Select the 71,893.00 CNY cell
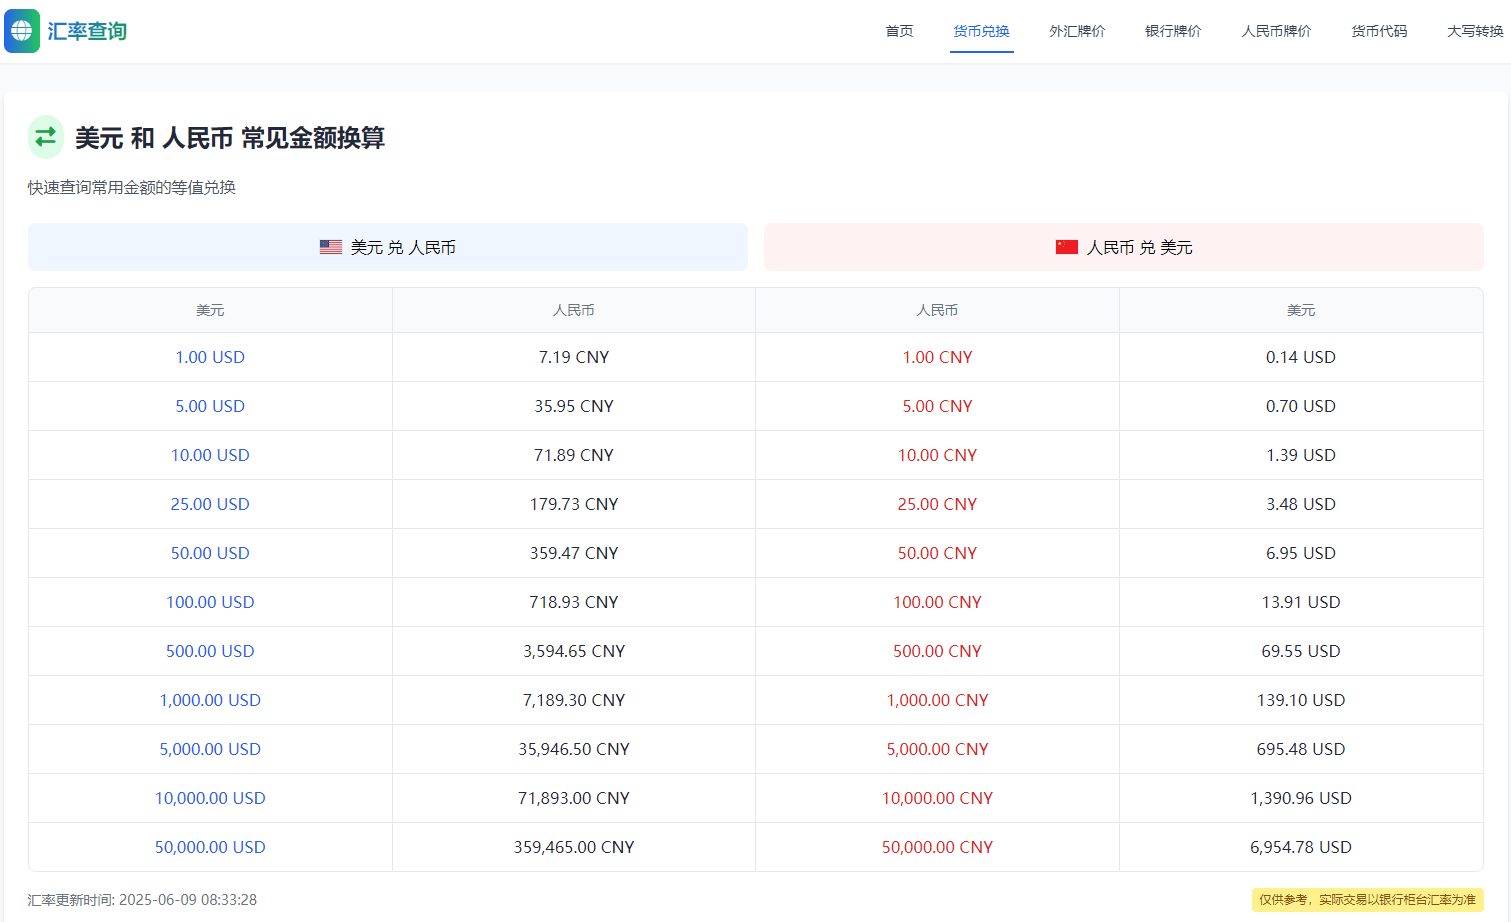The width and height of the screenshot is (1511, 922). tap(574, 798)
